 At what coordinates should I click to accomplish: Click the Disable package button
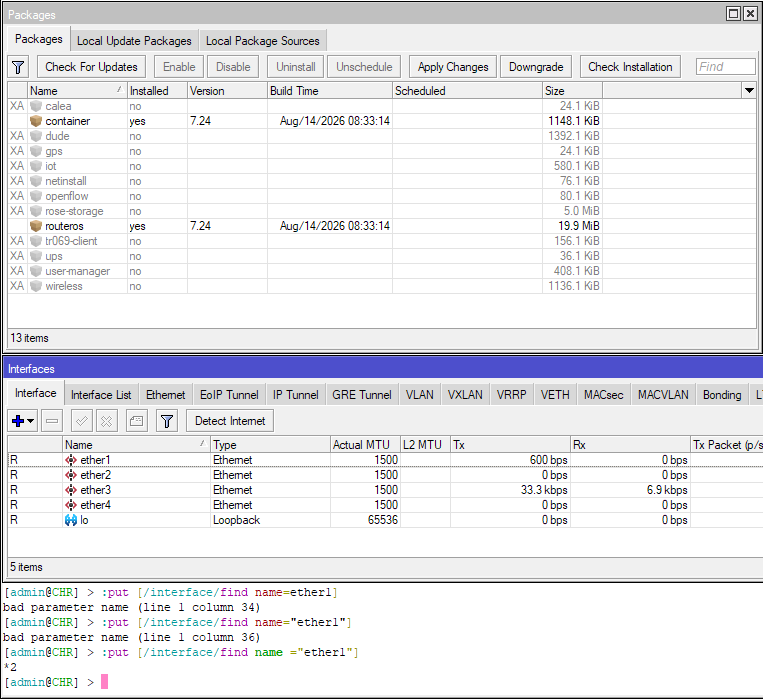pyautogui.click(x=233, y=67)
